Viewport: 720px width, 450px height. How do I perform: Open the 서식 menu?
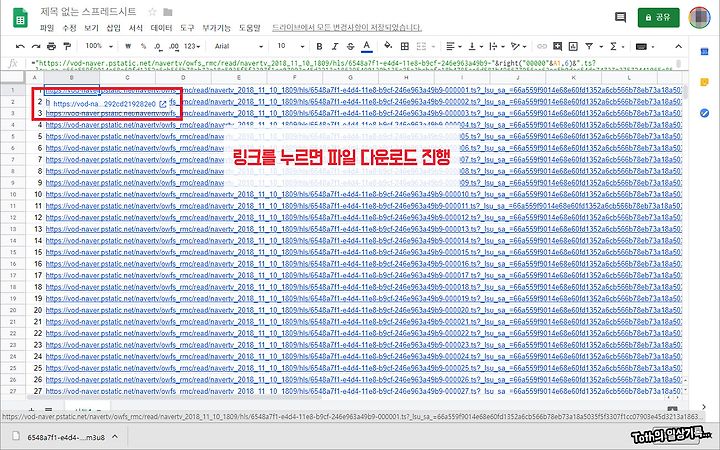click(135, 28)
